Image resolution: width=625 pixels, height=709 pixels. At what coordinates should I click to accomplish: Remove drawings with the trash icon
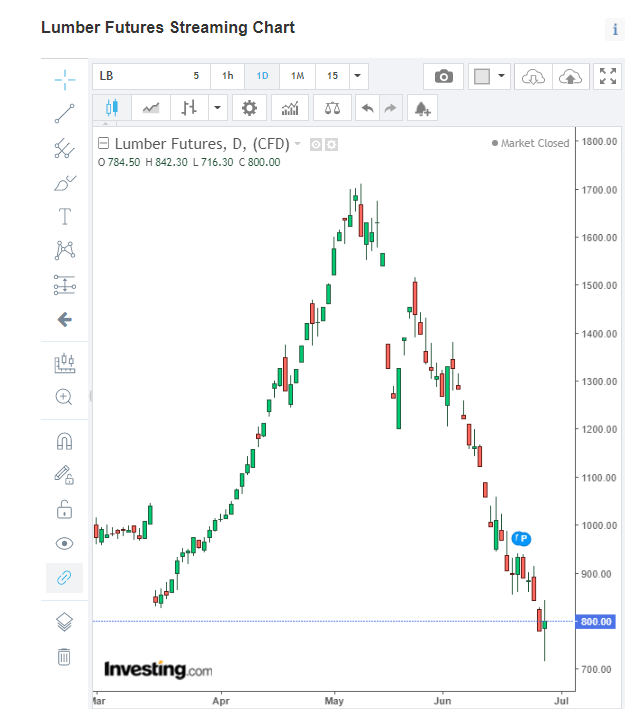click(x=64, y=657)
